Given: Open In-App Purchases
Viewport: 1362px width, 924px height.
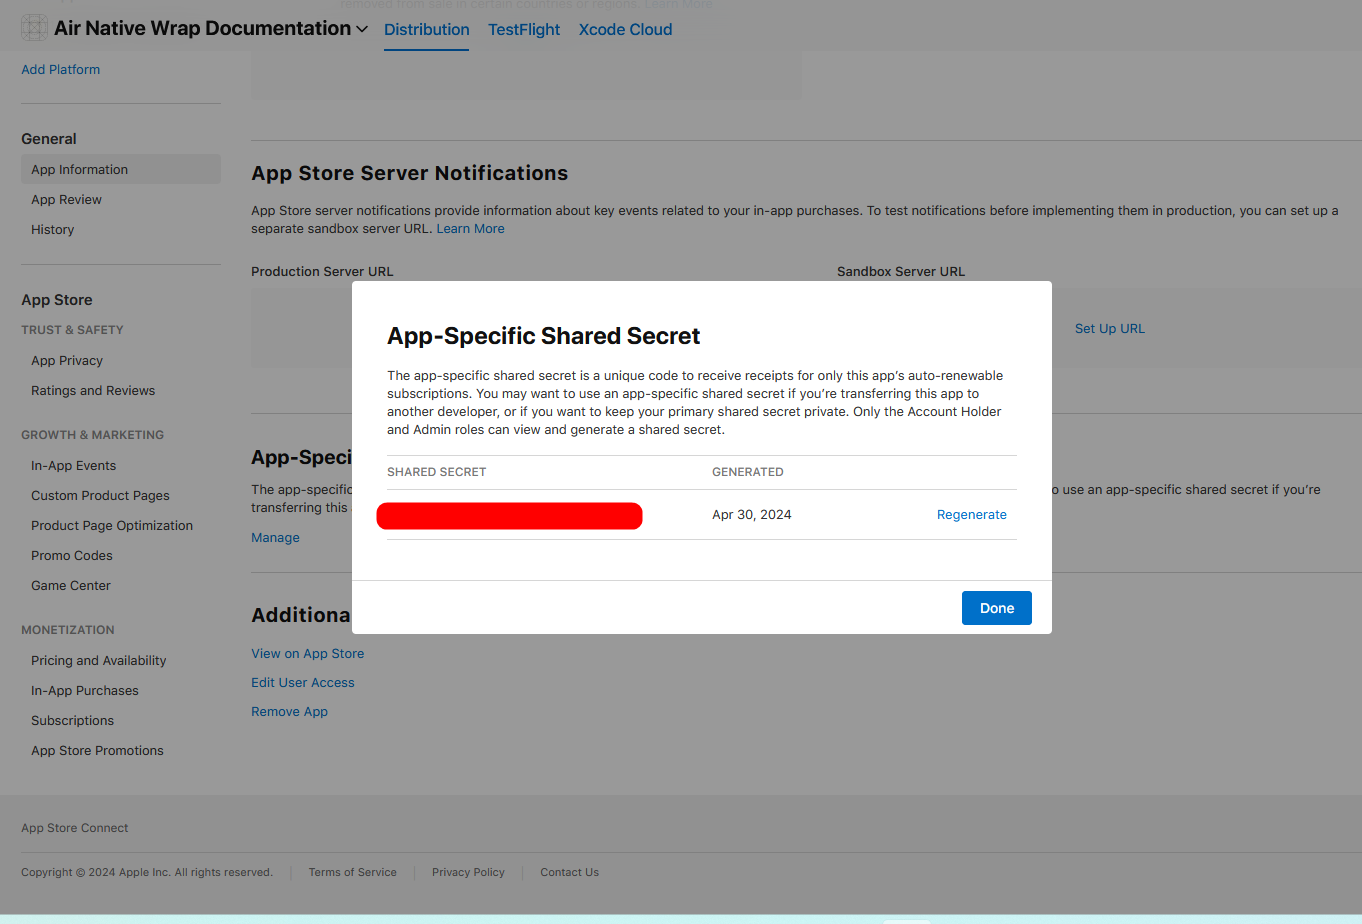Looking at the screenshot, I should pos(85,690).
